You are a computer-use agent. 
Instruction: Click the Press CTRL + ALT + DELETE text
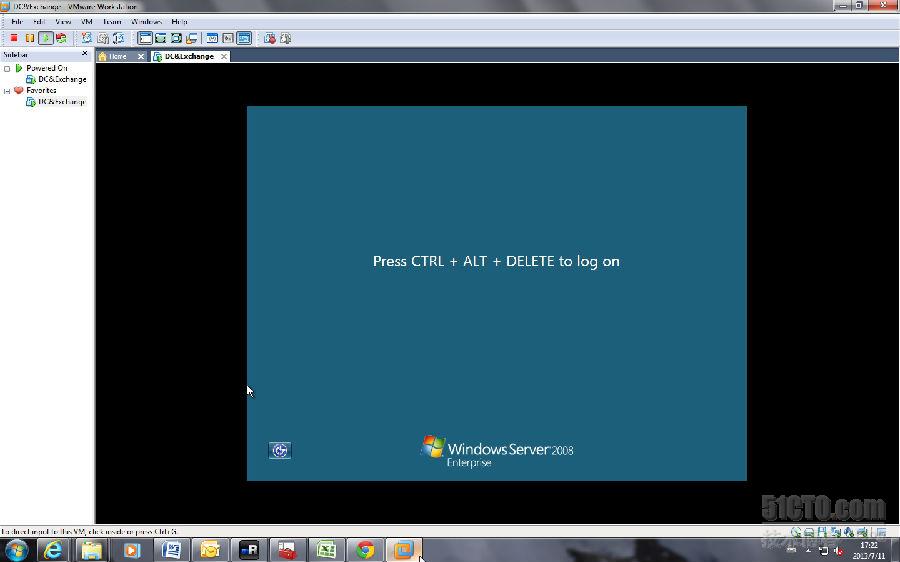click(496, 261)
